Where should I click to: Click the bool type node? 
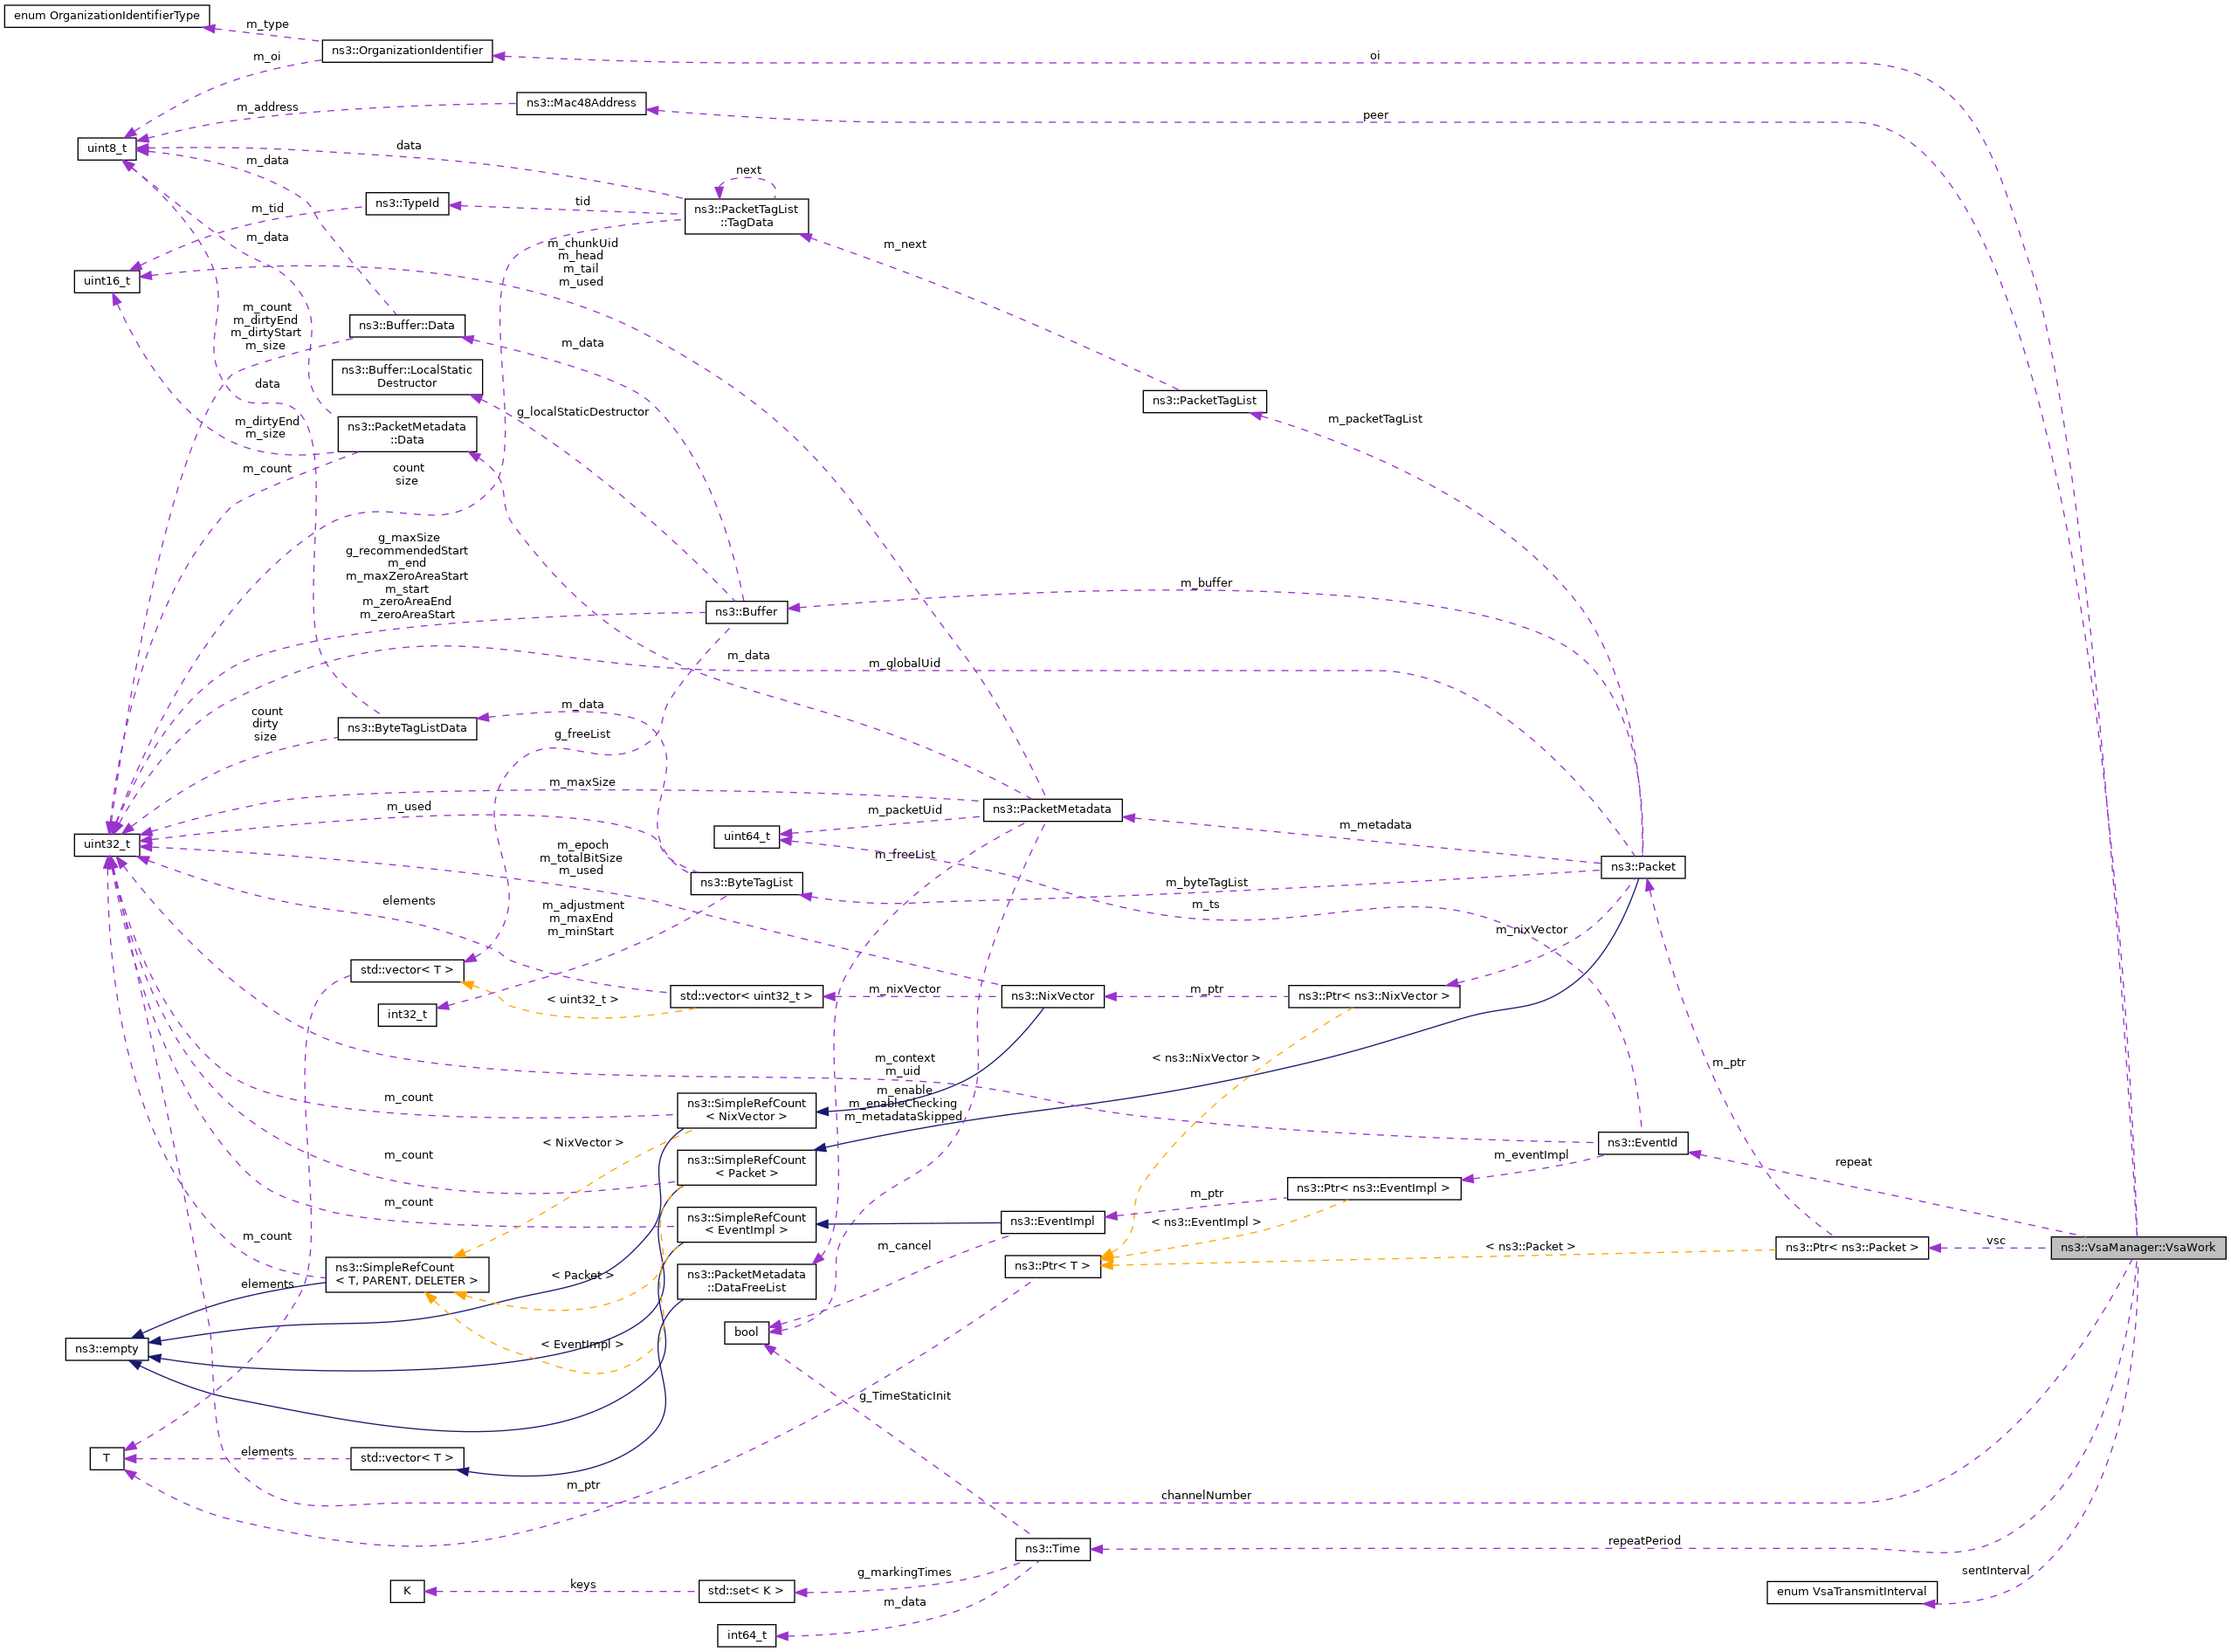click(x=746, y=1333)
